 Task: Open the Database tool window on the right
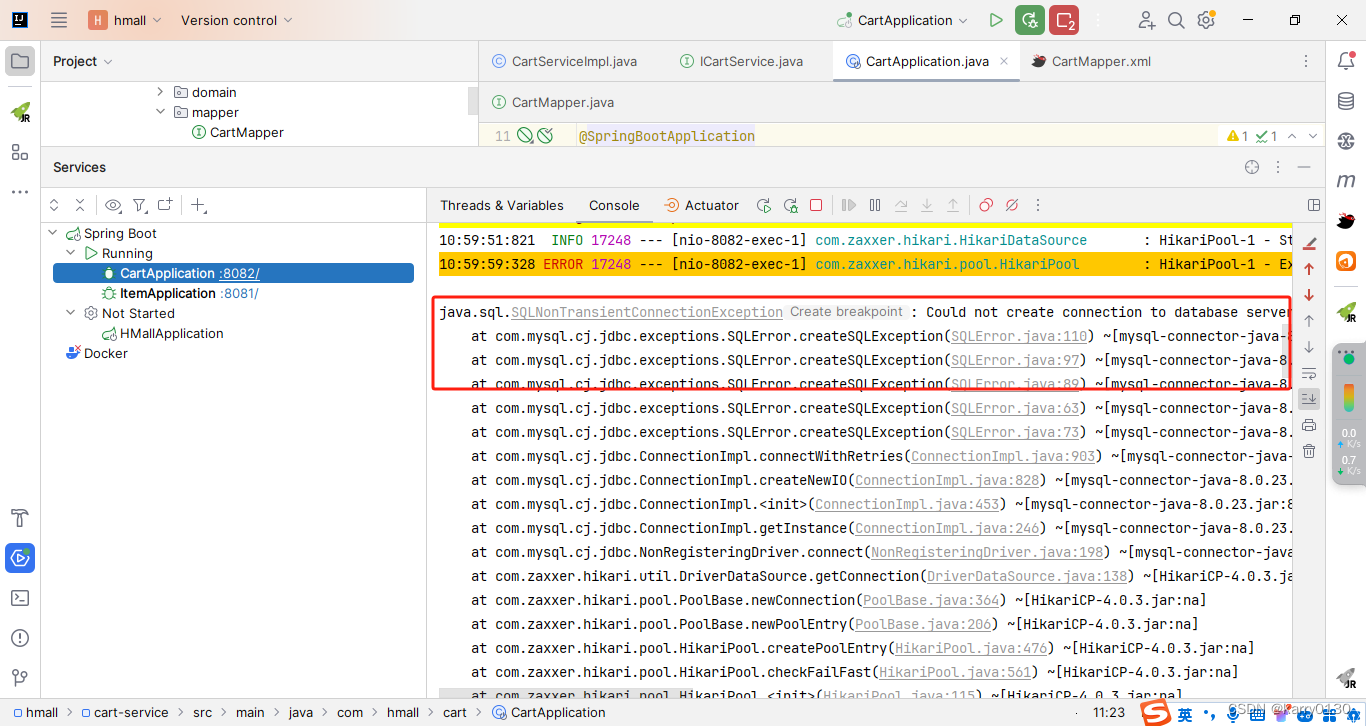(1346, 100)
